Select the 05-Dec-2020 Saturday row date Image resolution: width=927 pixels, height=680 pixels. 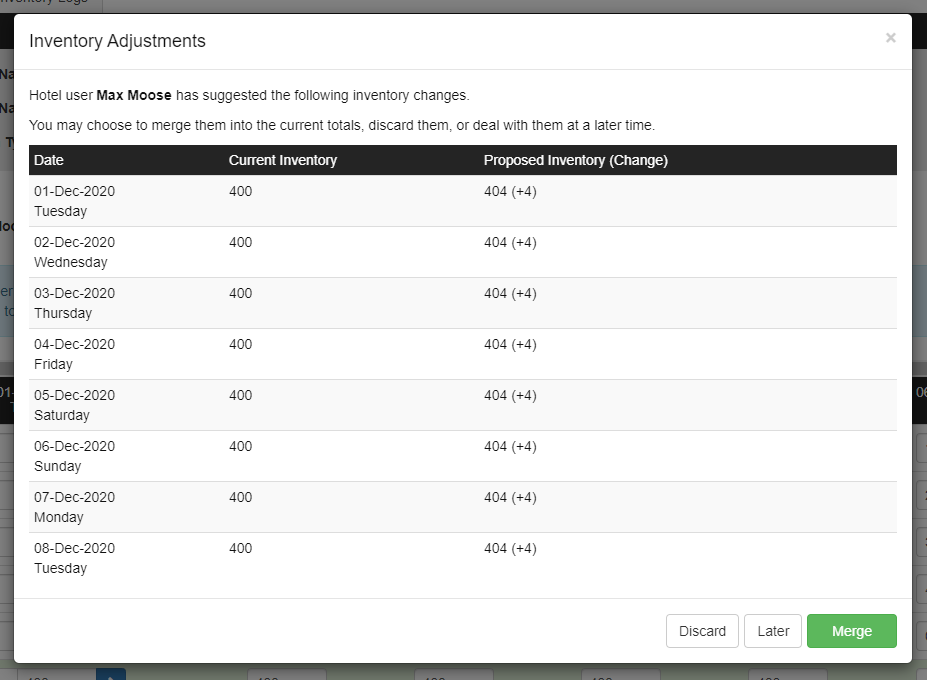[74, 405]
